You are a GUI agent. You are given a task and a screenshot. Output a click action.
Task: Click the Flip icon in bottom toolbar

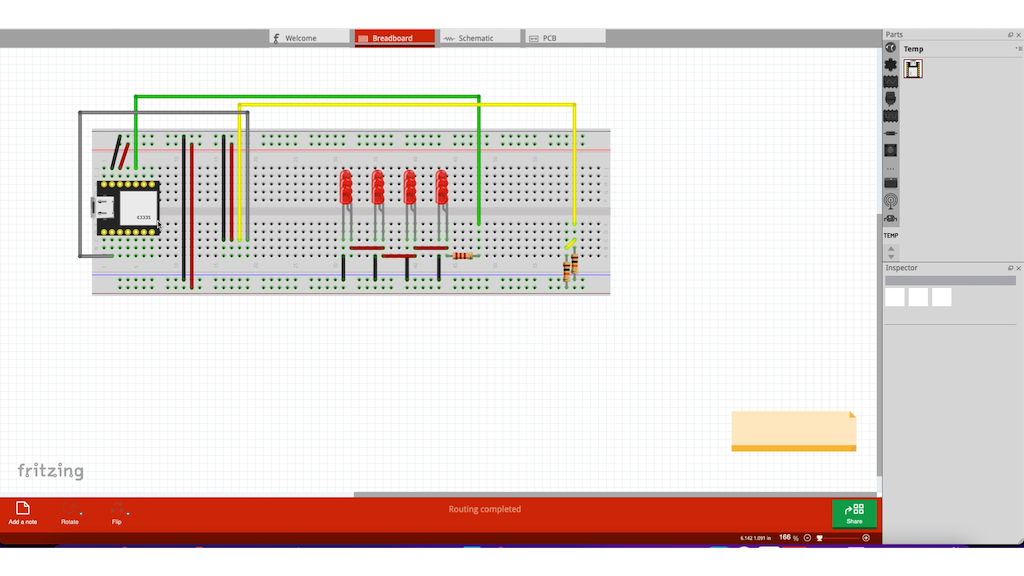117,507
